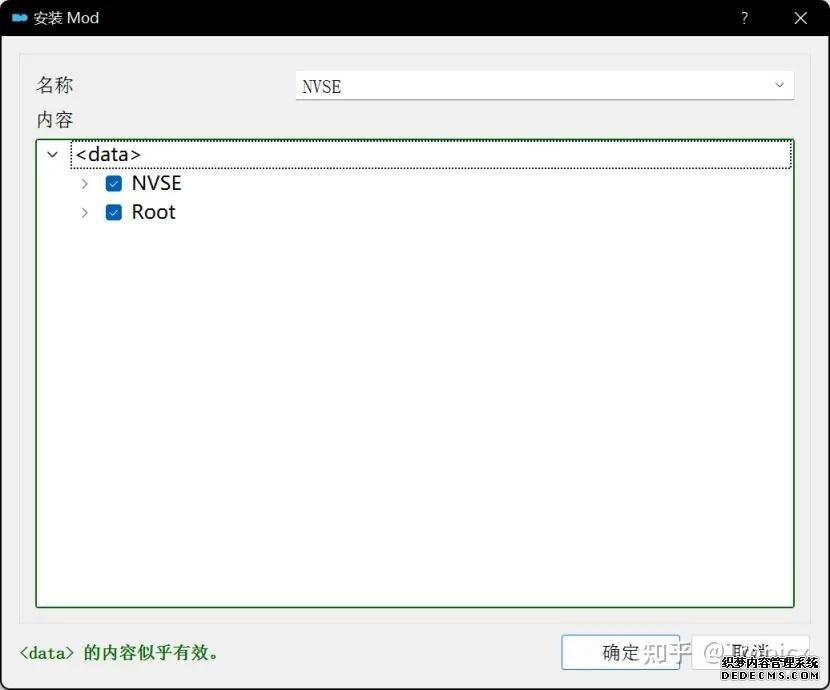830x690 pixels.
Task: Click the green <data> validity status message
Action: point(119,653)
